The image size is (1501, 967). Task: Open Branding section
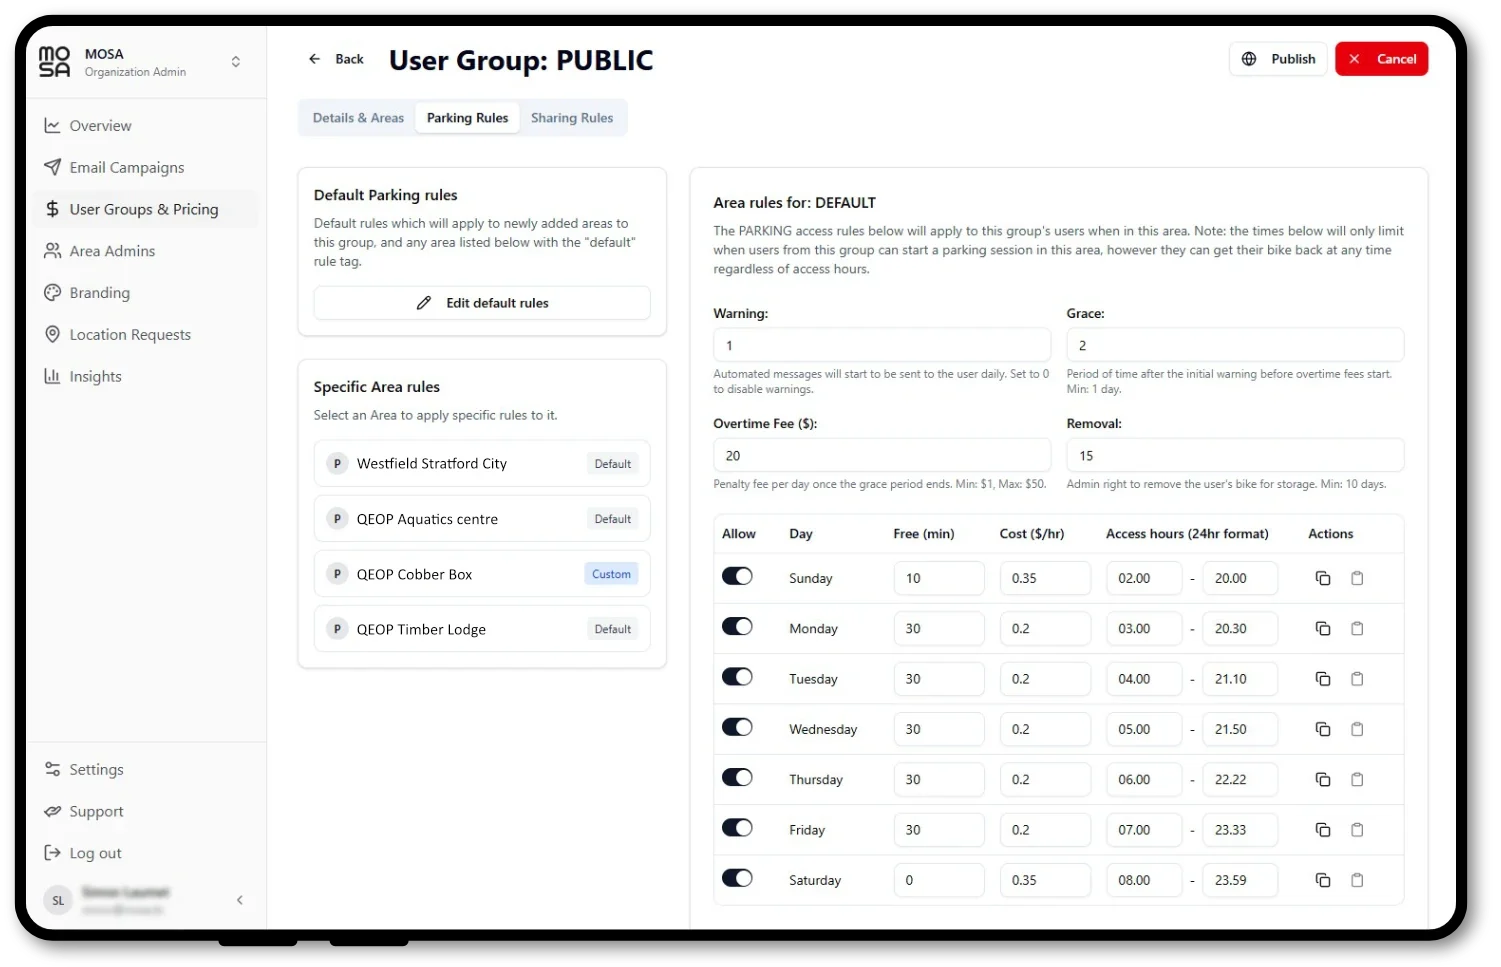tap(145, 293)
